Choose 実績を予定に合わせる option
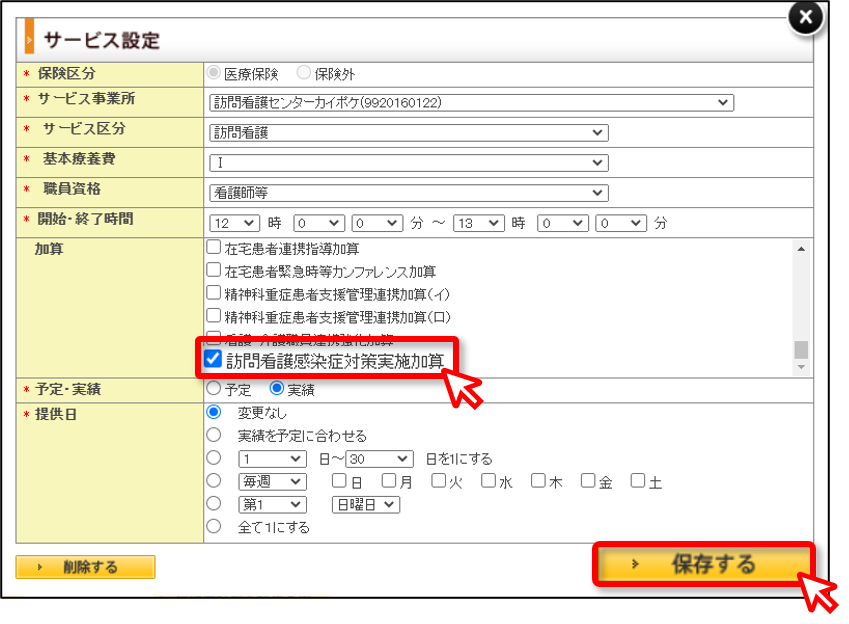Screen dimensions: 849x624 [214, 434]
